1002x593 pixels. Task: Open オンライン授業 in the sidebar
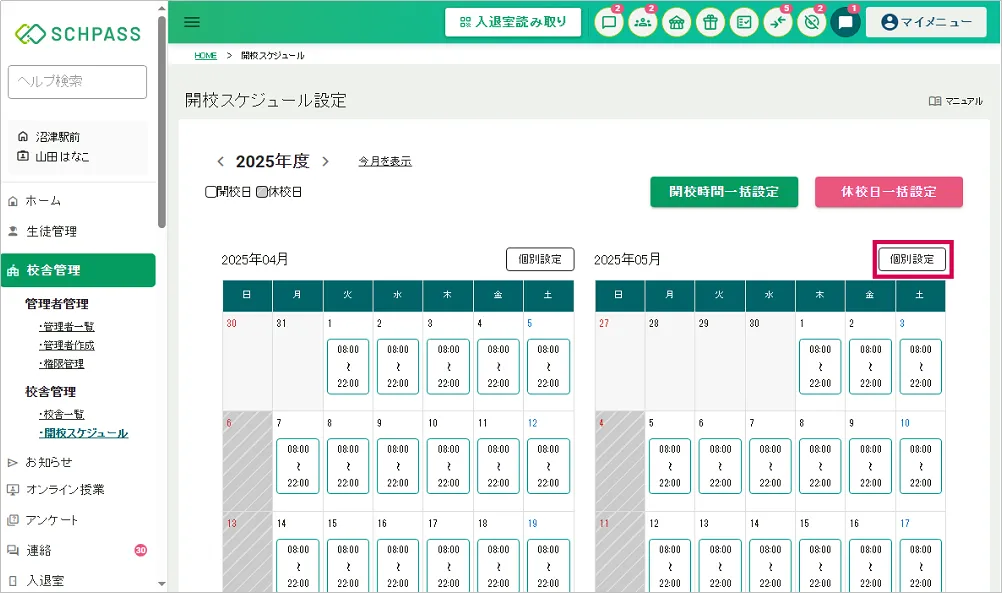(64, 490)
